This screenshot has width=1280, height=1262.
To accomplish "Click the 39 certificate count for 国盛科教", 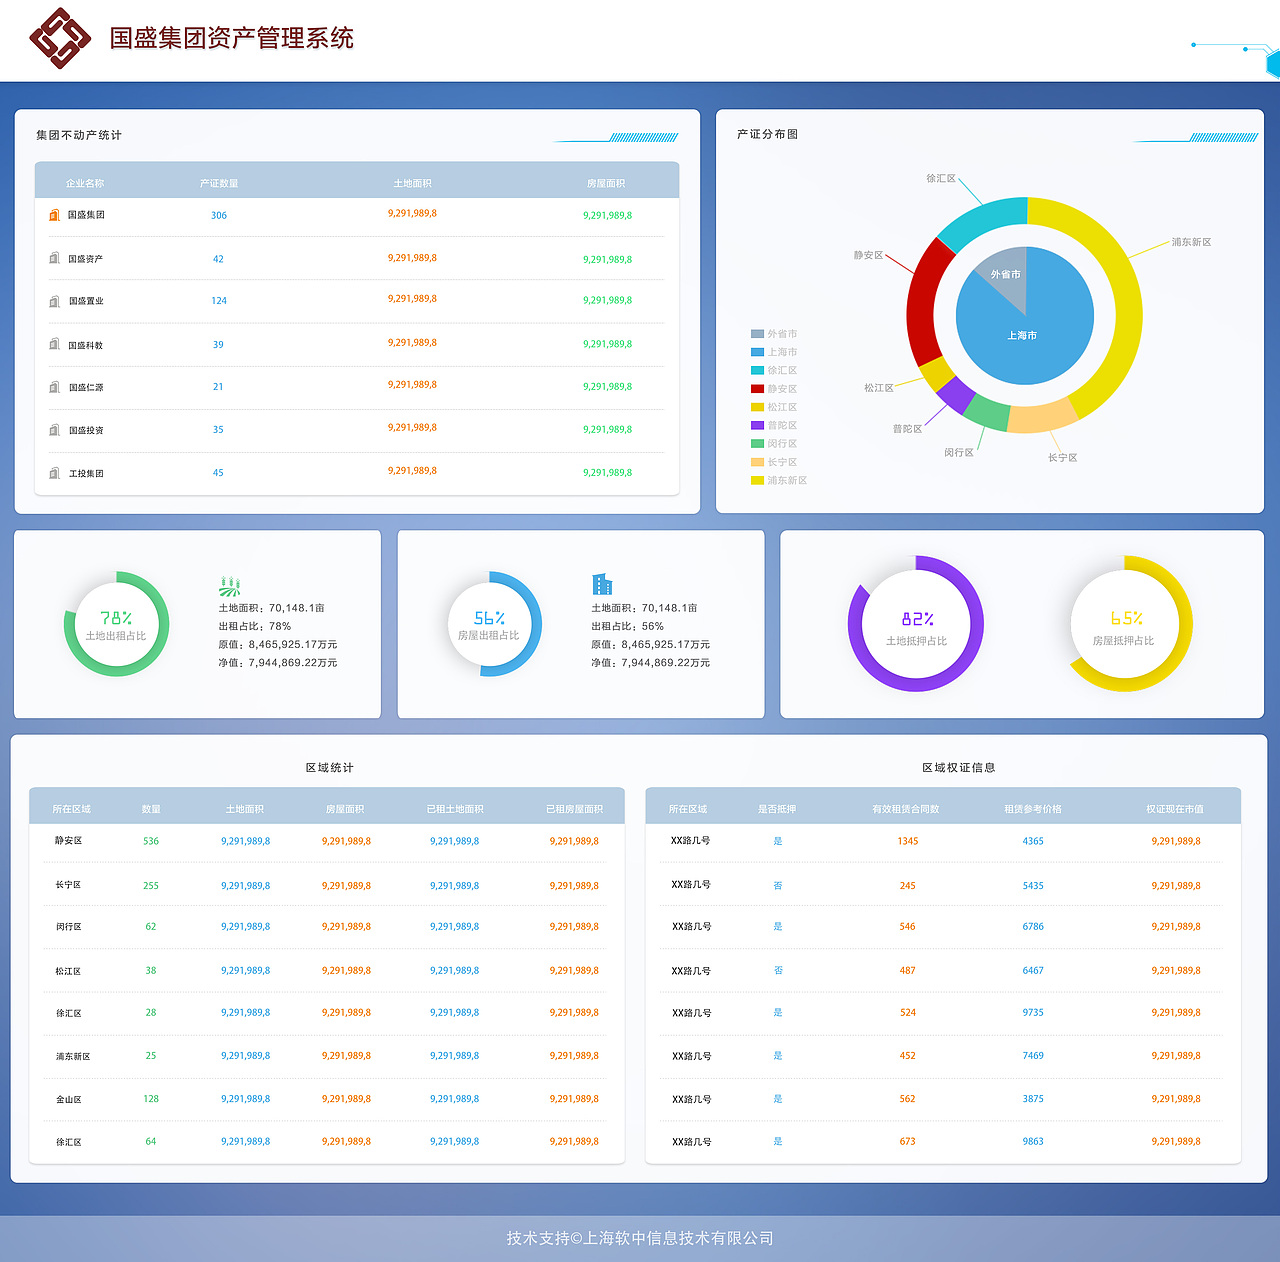I will (x=218, y=344).
